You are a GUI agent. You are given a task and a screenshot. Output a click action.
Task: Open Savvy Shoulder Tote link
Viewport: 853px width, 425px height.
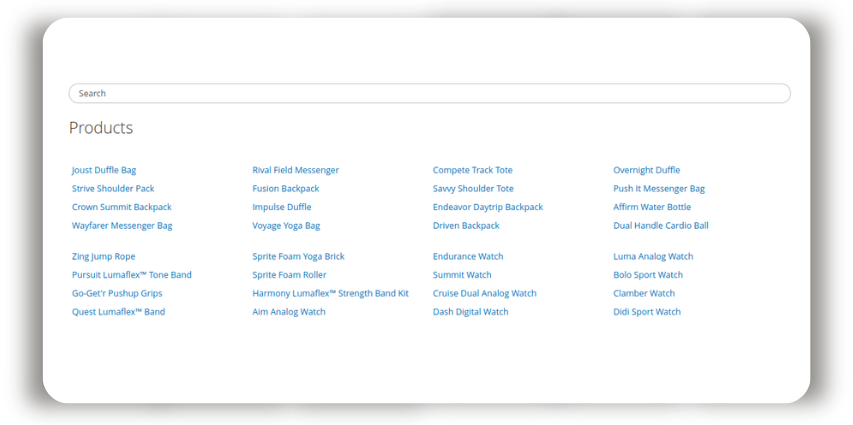[x=473, y=189]
